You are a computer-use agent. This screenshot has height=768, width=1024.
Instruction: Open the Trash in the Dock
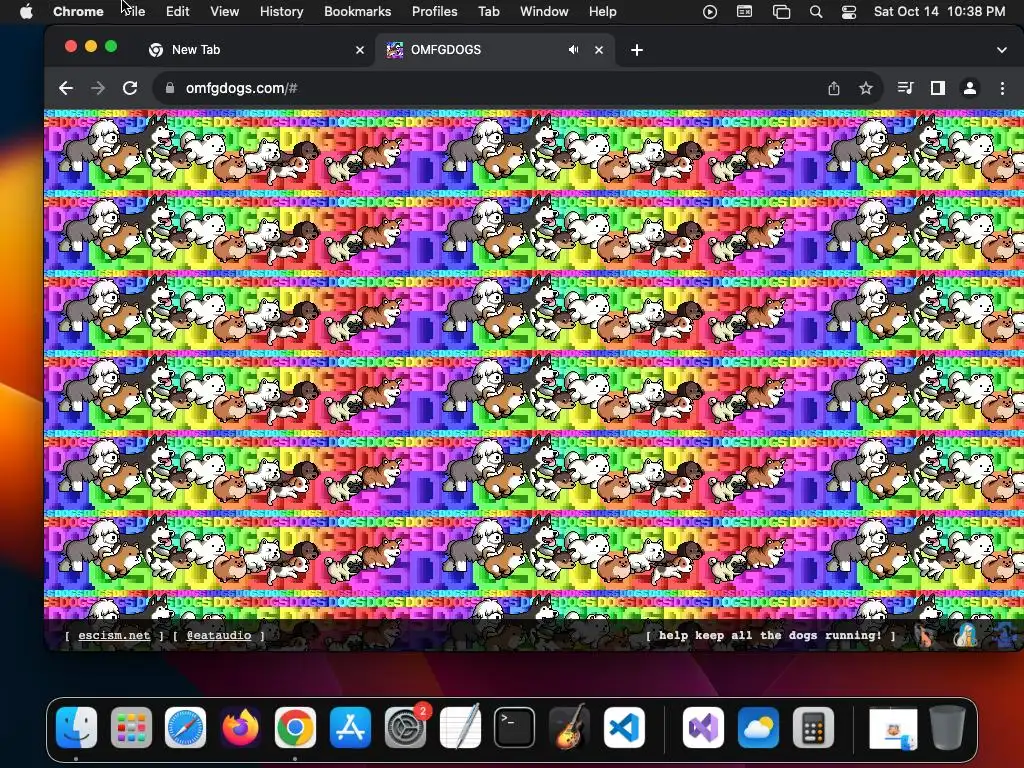click(948, 728)
